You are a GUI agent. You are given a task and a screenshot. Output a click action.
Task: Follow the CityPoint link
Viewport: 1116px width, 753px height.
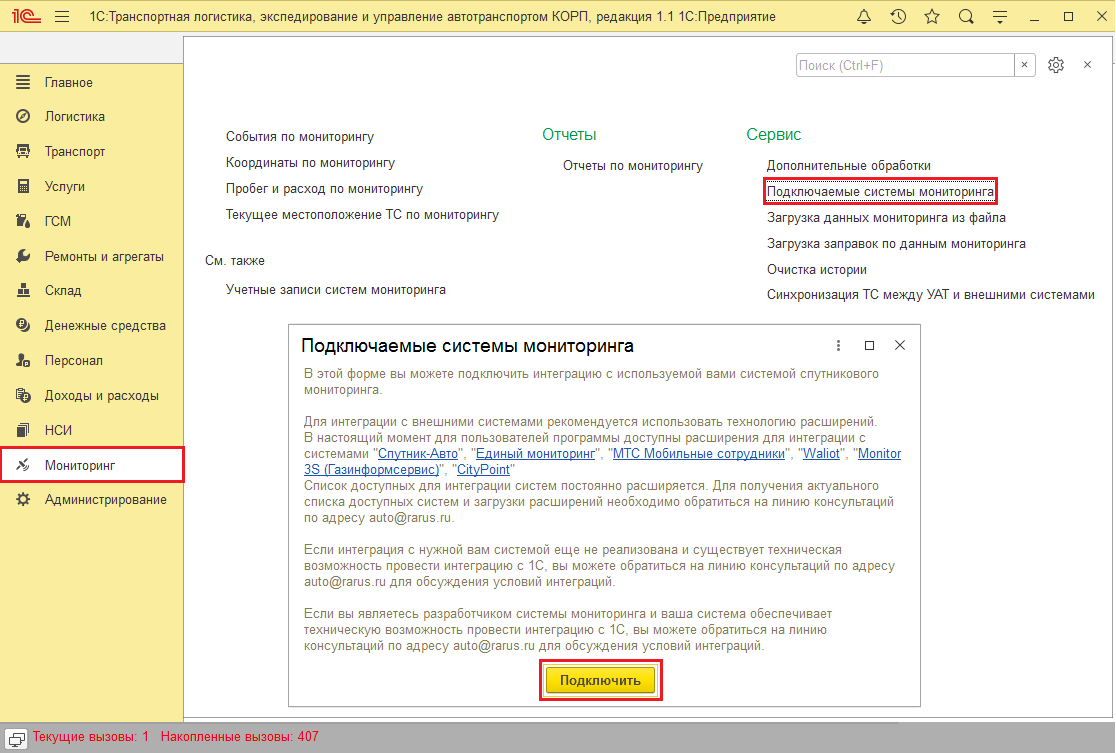point(483,470)
